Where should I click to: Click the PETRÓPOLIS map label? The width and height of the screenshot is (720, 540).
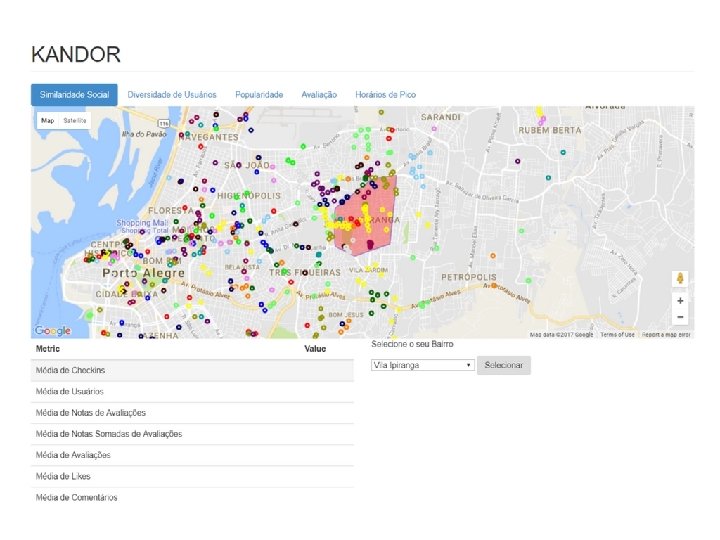tap(469, 277)
